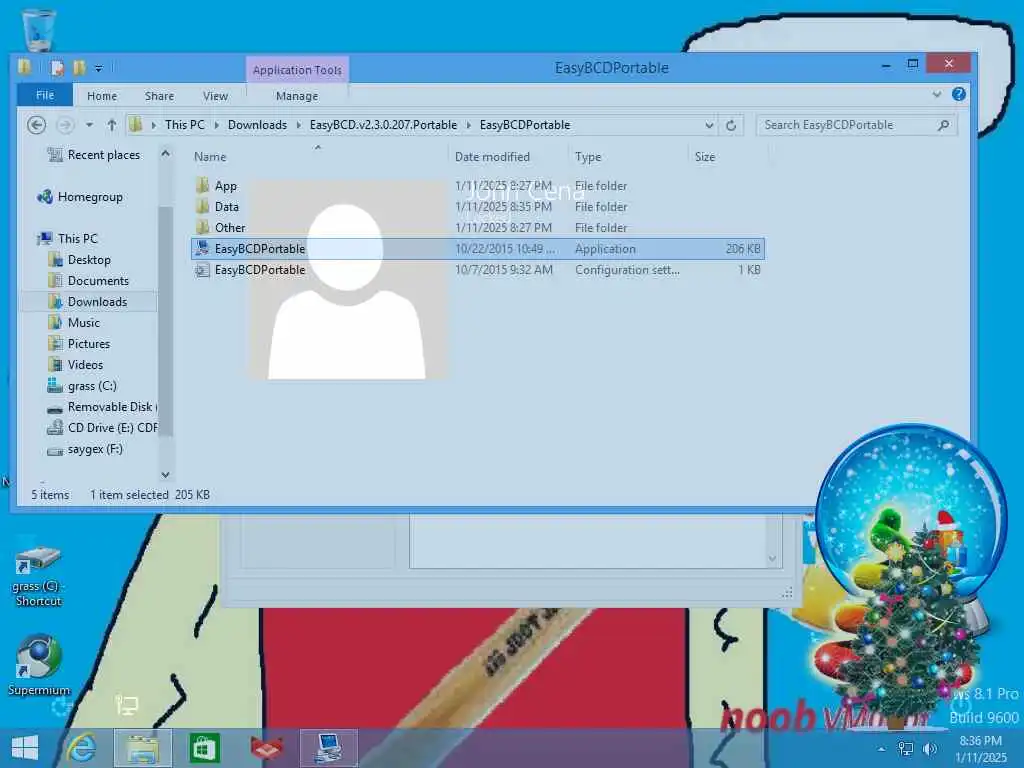The height and width of the screenshot is (768, 1024).
Task: Open Windows Store on taskbar
Action: coord(204,748)
